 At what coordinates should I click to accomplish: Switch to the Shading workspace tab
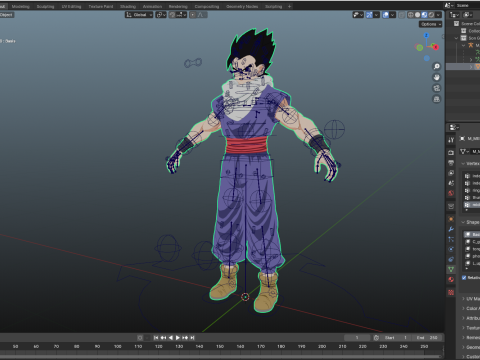click(x=128, y=6)
